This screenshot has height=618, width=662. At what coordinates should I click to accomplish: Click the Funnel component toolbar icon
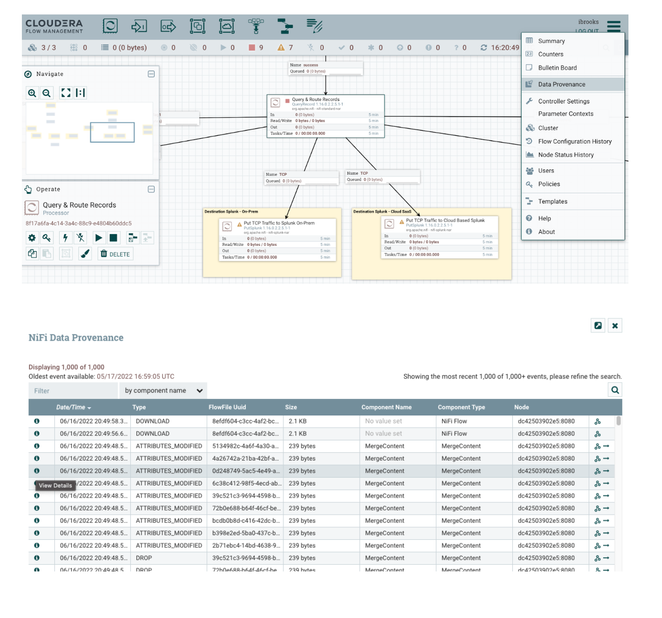click(x=256, y=26)
